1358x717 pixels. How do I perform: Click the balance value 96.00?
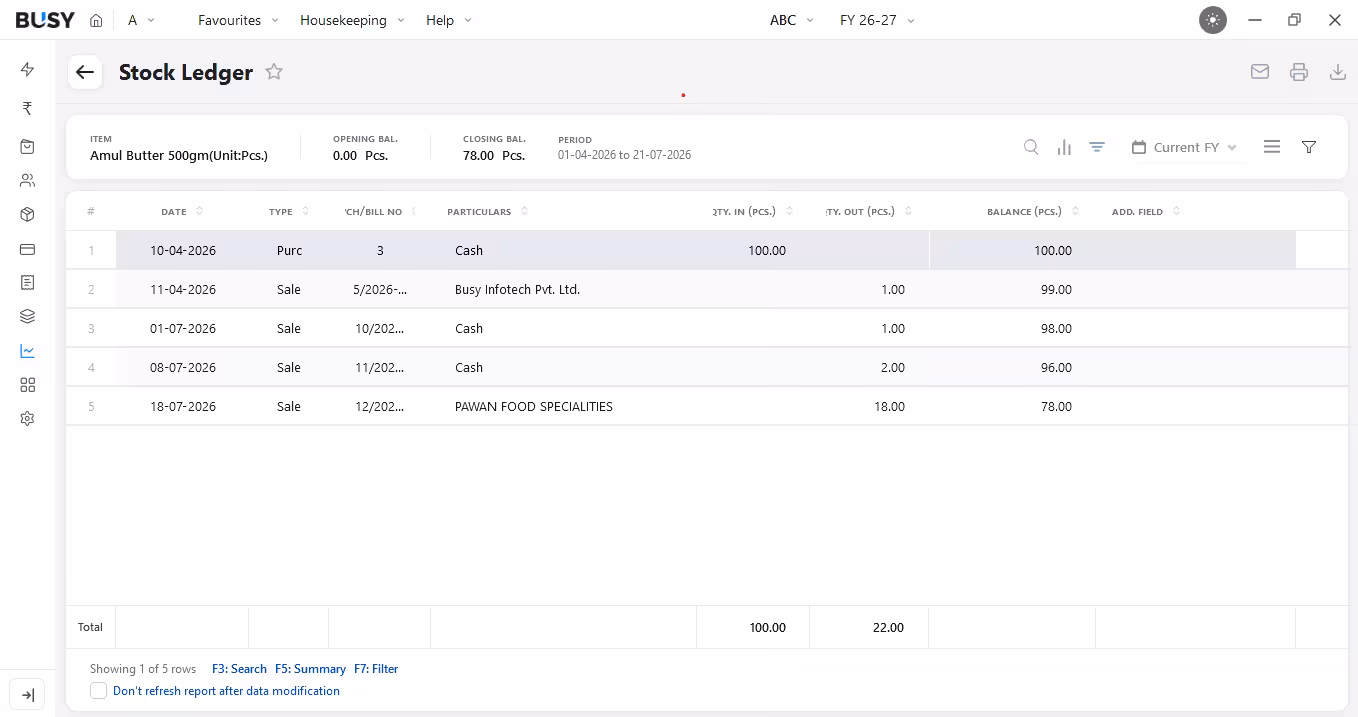[x=1056, y=368]
